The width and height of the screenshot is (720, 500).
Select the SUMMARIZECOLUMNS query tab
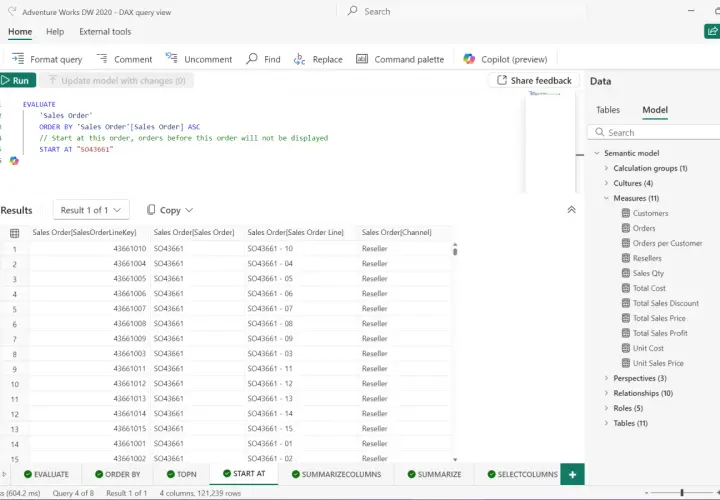point(337,474)
